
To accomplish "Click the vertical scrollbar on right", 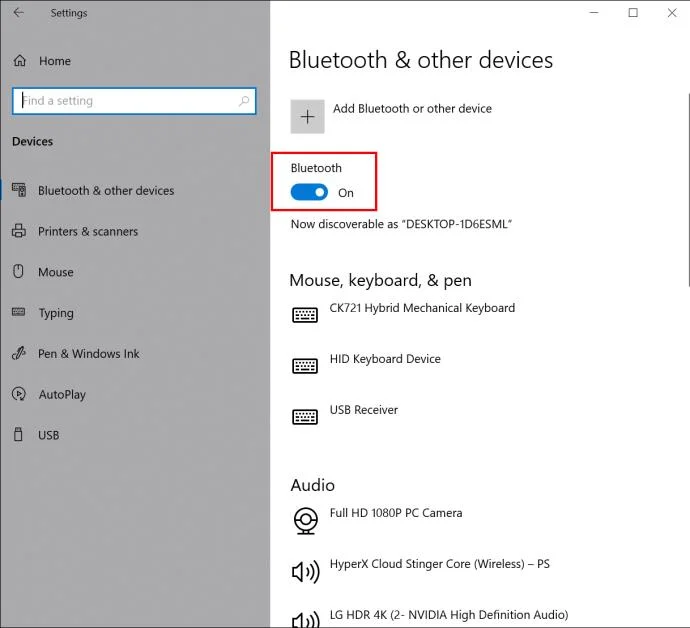I will [x=688, y=189].
